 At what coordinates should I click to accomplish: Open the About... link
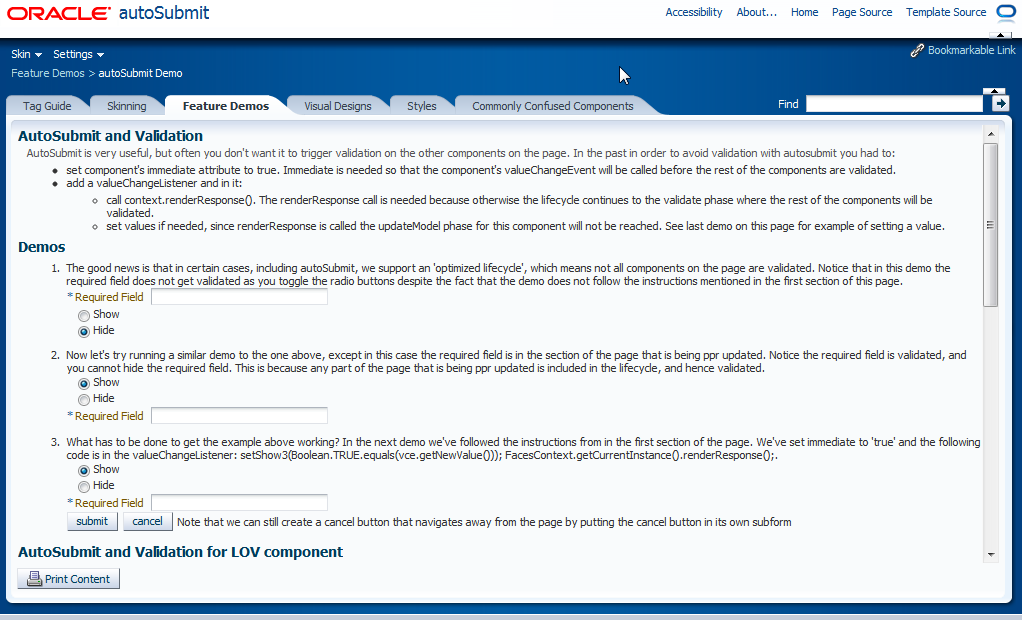(x=757, y=12)
